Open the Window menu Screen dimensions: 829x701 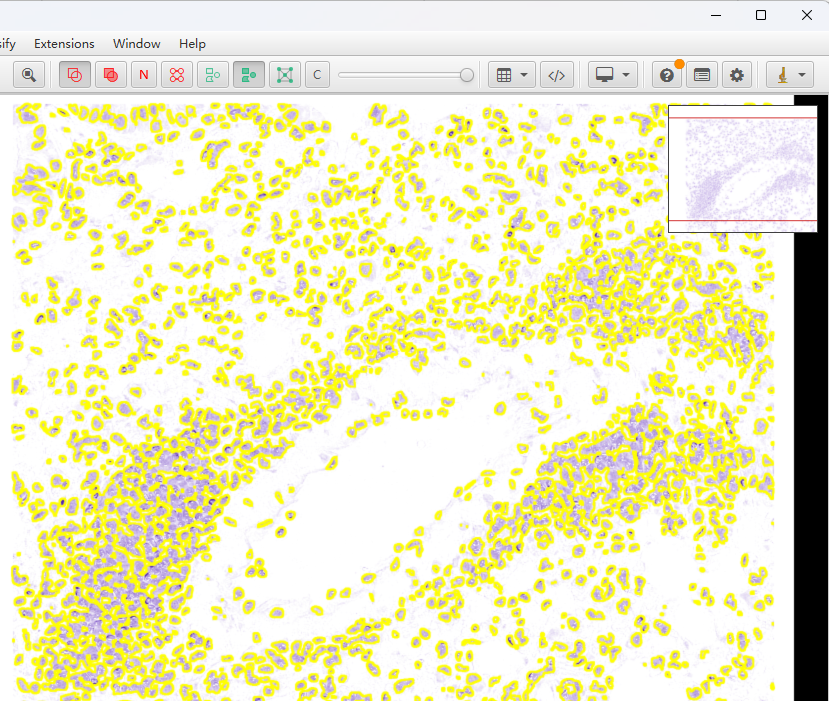click(x=137, y=44)
